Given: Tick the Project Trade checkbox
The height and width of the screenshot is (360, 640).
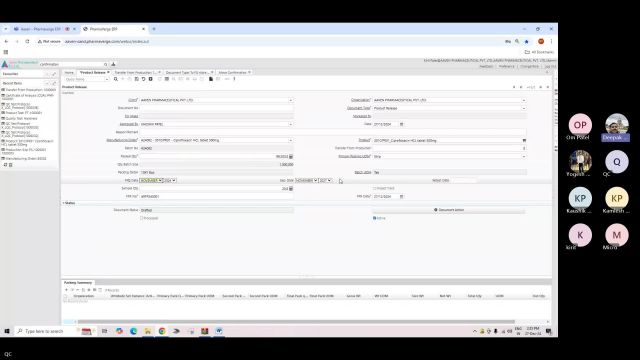Looking at the screenshot, I should point(375,189).
